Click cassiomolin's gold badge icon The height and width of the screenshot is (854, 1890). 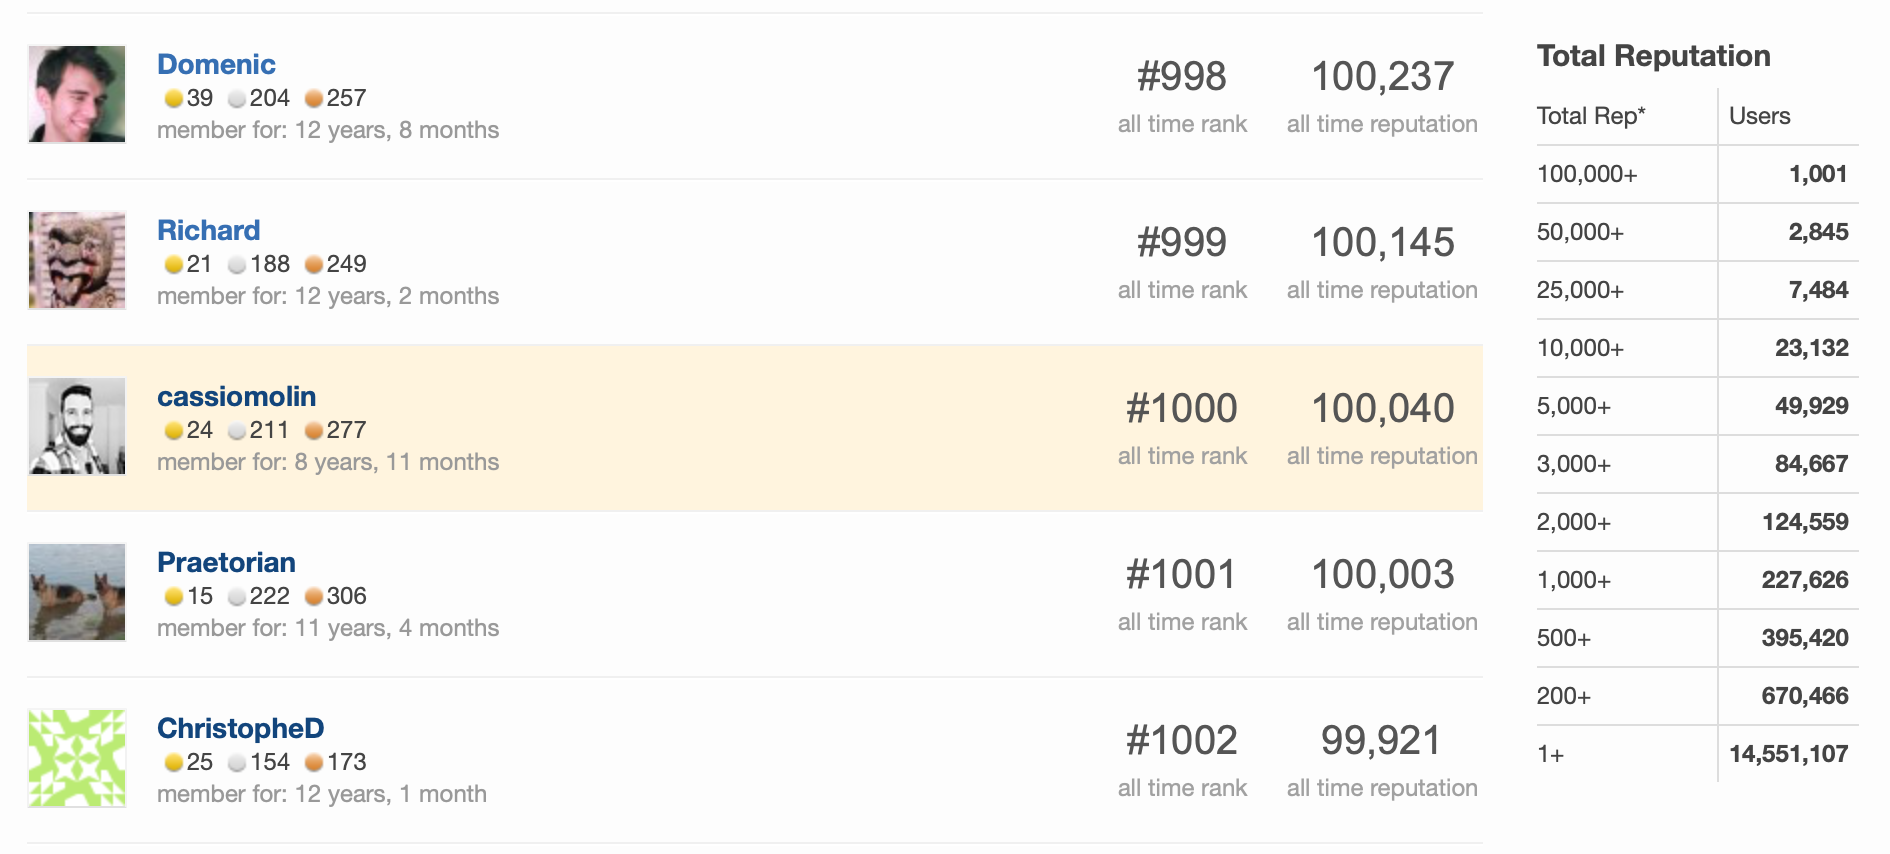pyautogui.click(x=173, y=430)
